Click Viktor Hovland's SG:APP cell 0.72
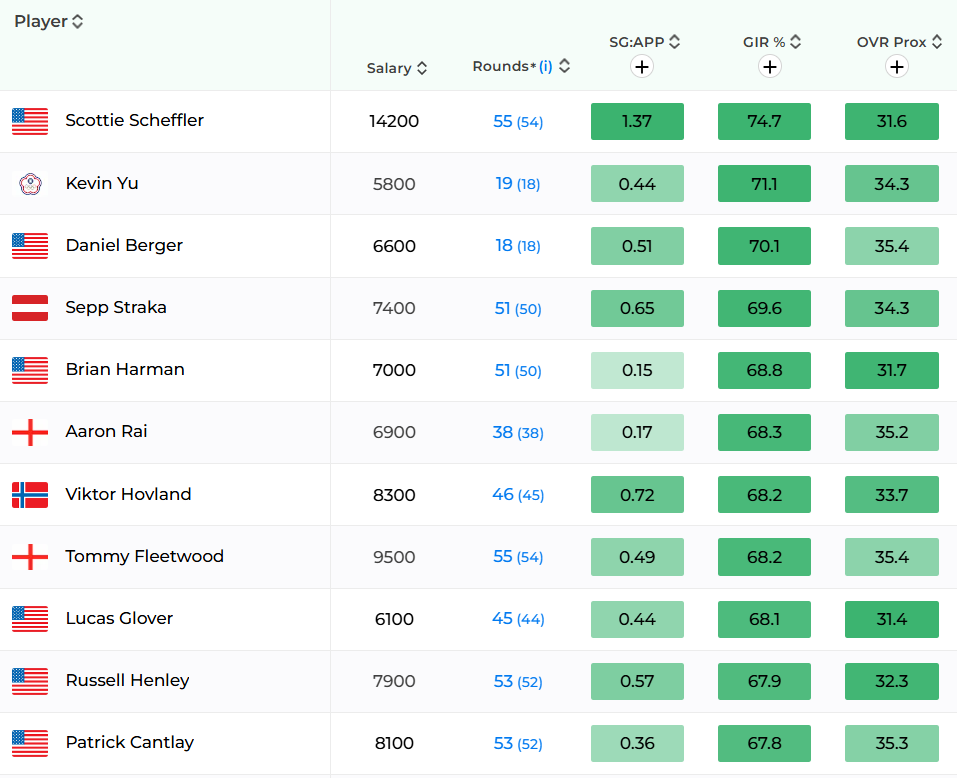The width and height of the screenshot is (957, 778). [x=637, y=495]
